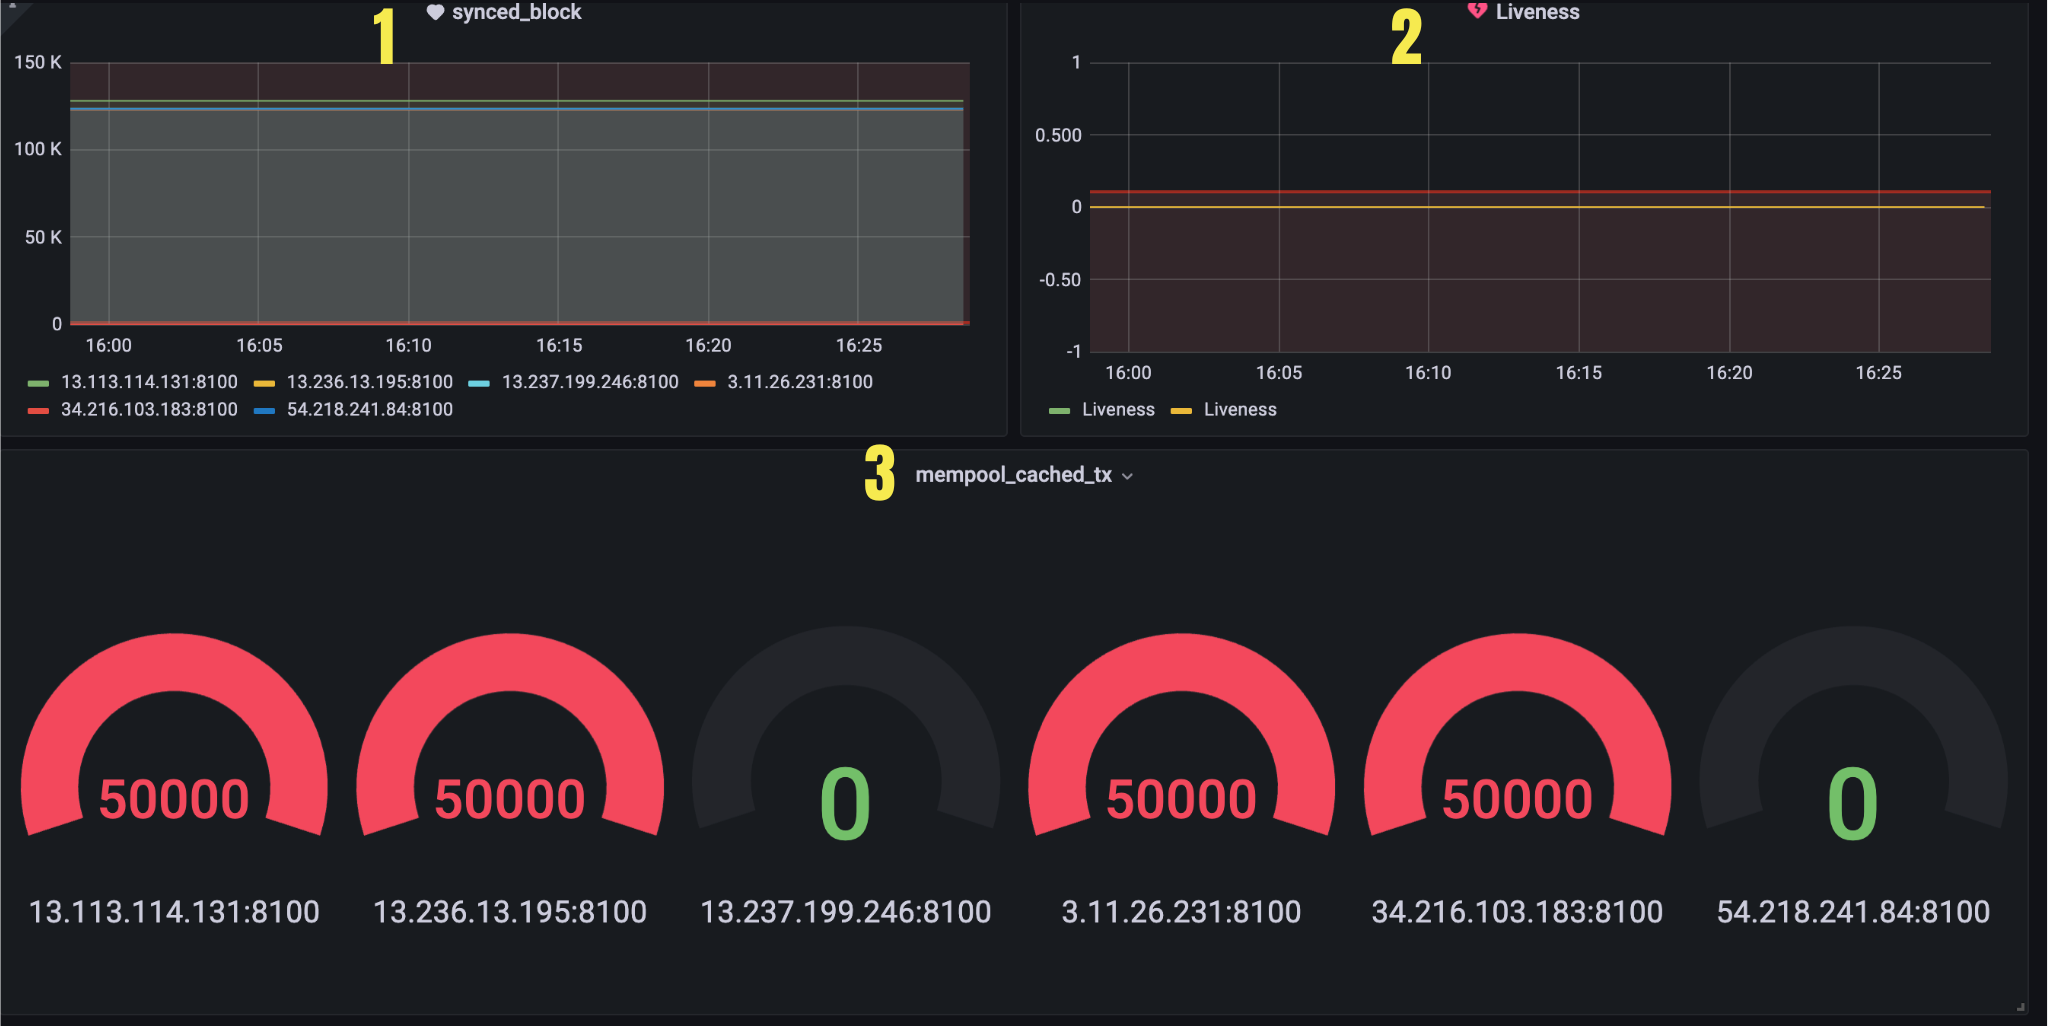Toggle 54.218.241.84:8100 series label in synced_block legend
This screenshot has width=2048, height=1026.
pos(369,410)
